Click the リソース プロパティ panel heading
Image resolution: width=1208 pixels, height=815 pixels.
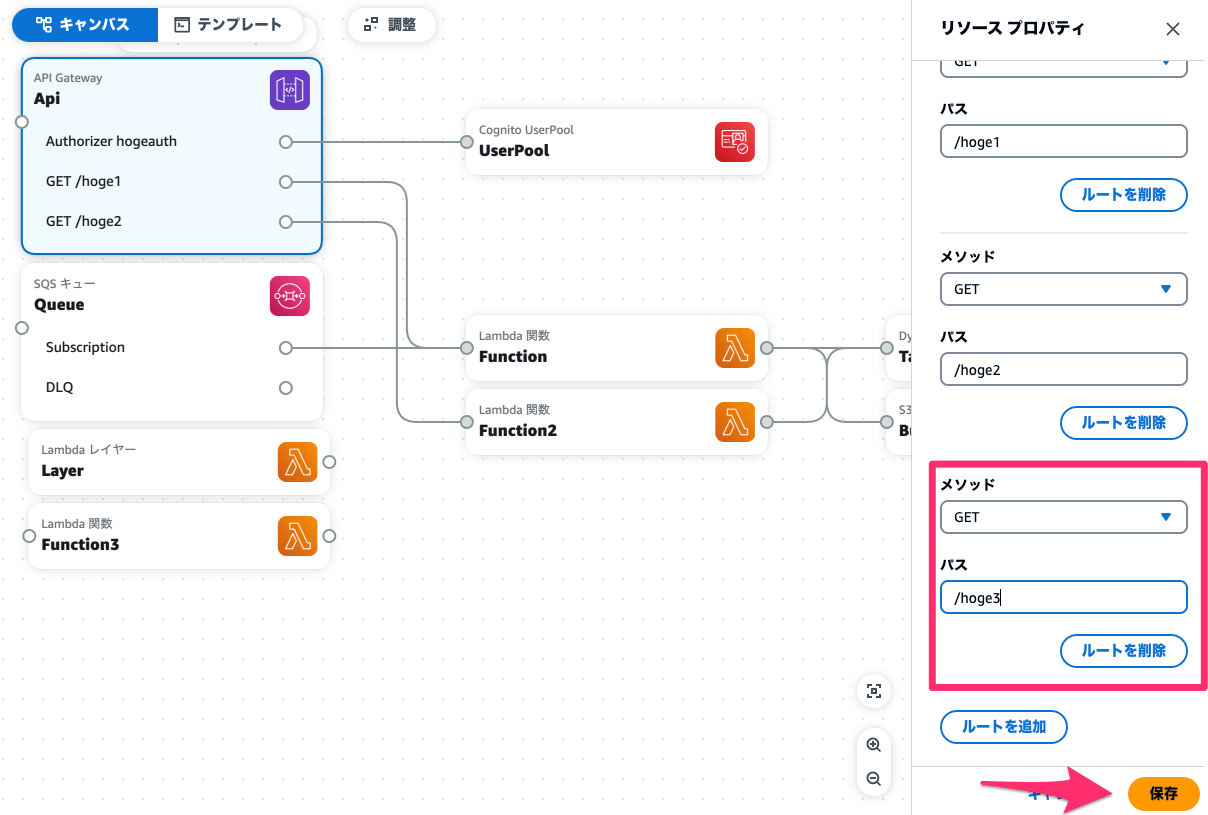click(1012, 29)
